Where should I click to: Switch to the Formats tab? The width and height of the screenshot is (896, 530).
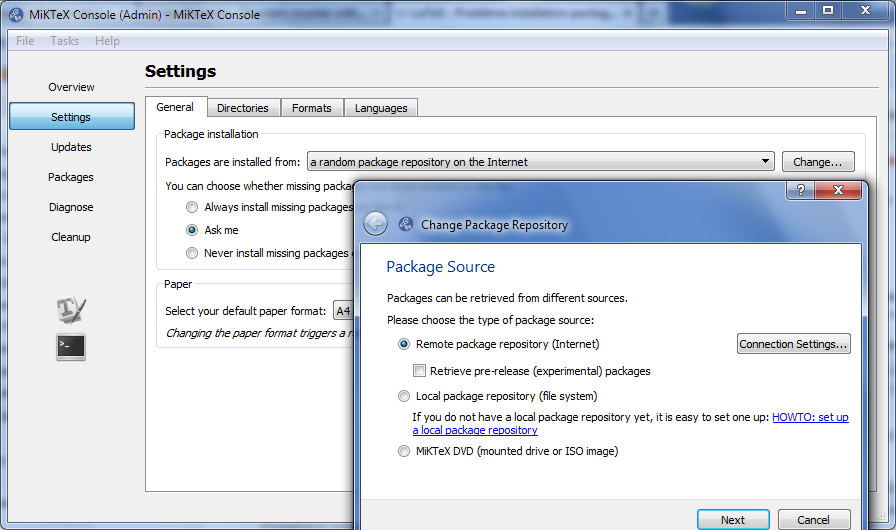click(x=312, y=108)
